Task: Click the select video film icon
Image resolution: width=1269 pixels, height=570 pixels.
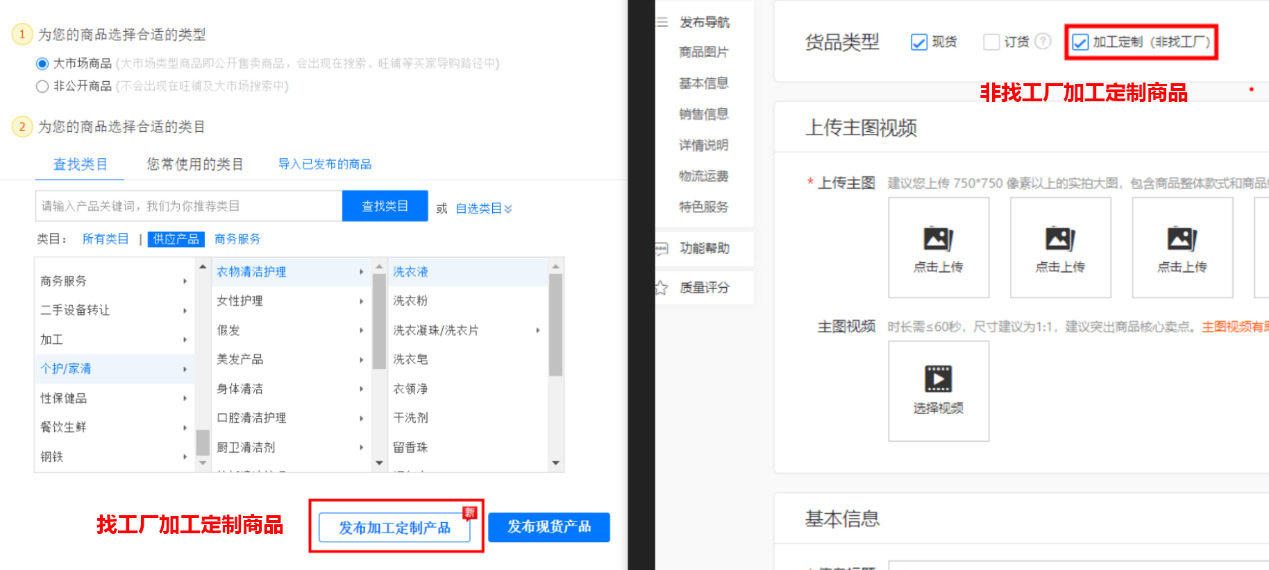Action: tap(938, 379)
